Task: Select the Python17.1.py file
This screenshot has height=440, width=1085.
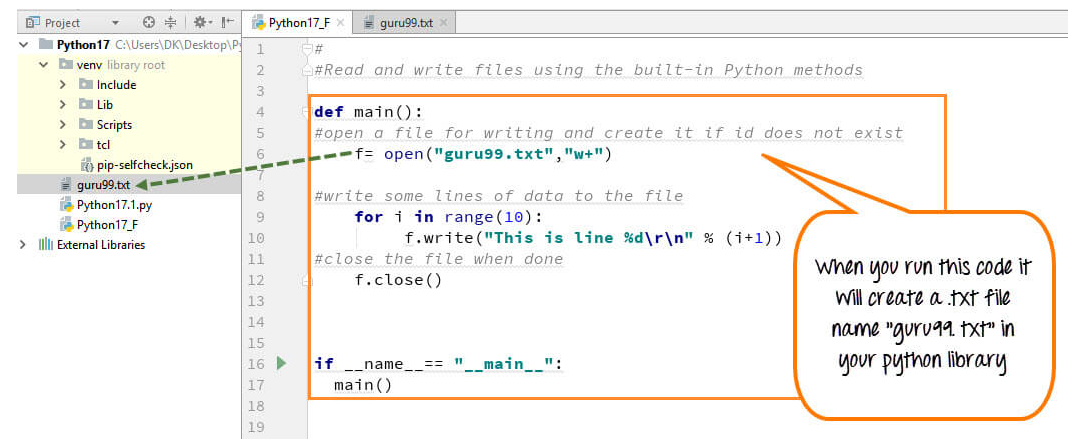Action: point(114,205)
